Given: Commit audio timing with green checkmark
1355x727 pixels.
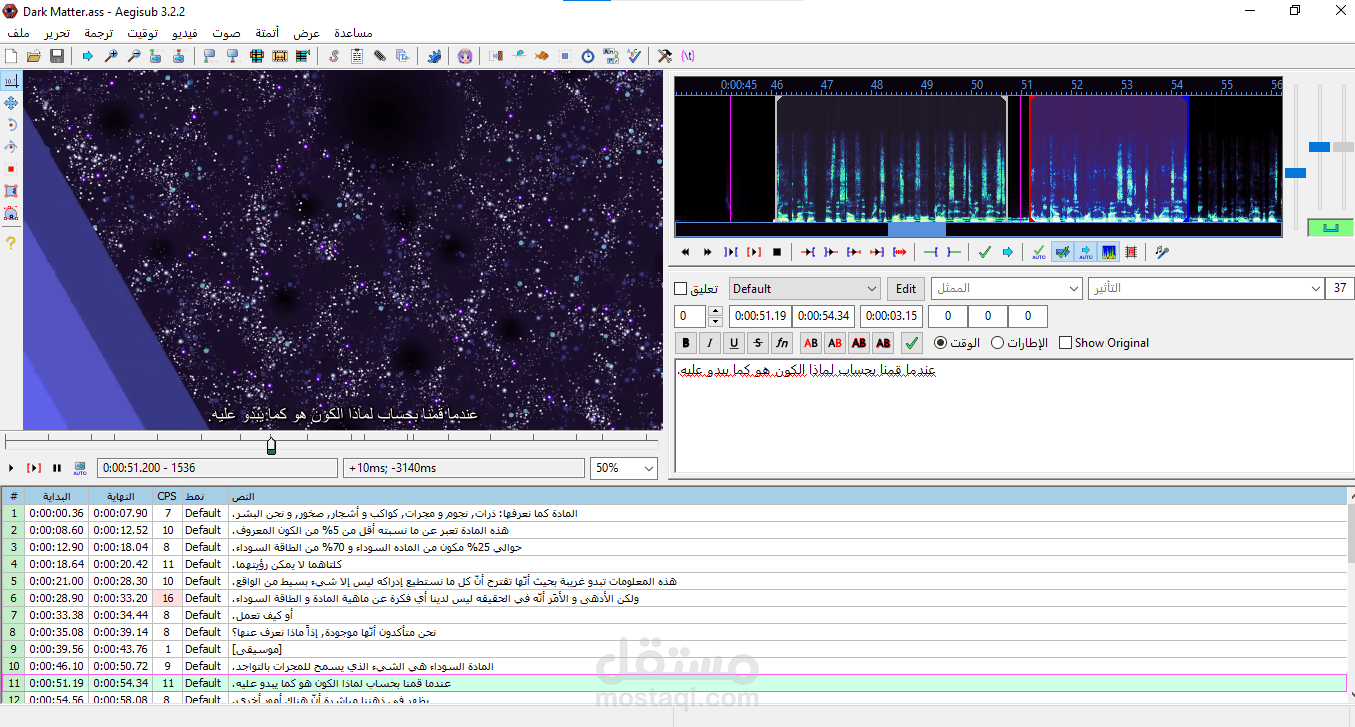Looking at the screenshot, I should (x=985, y=252).
